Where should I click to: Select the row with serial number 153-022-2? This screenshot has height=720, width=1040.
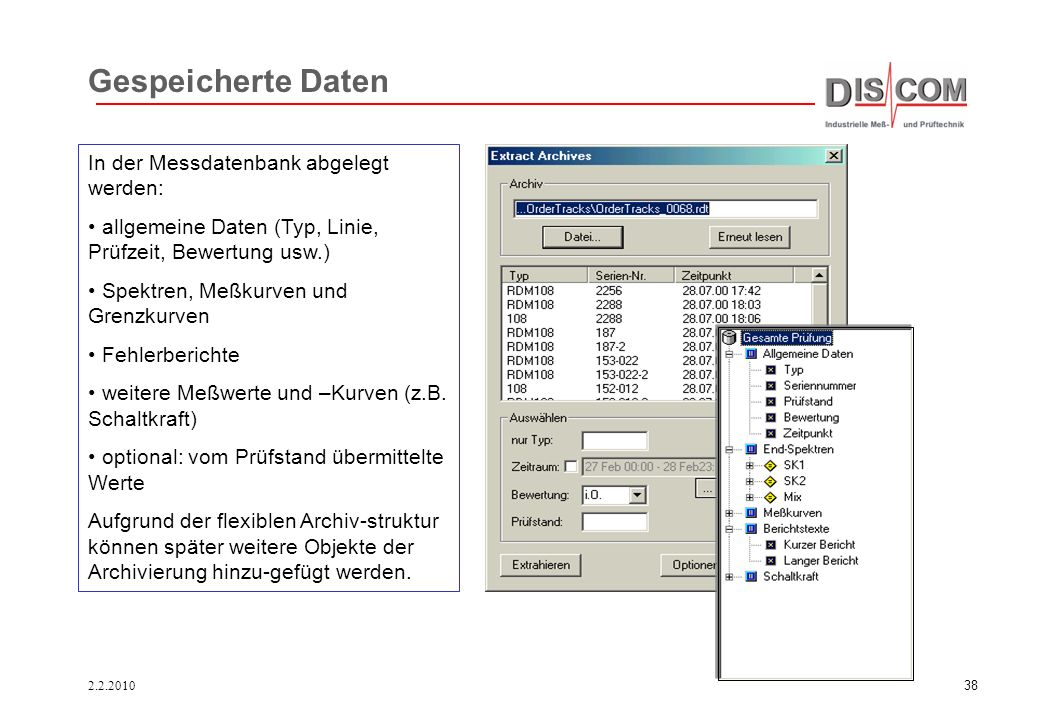click(610, 375)
